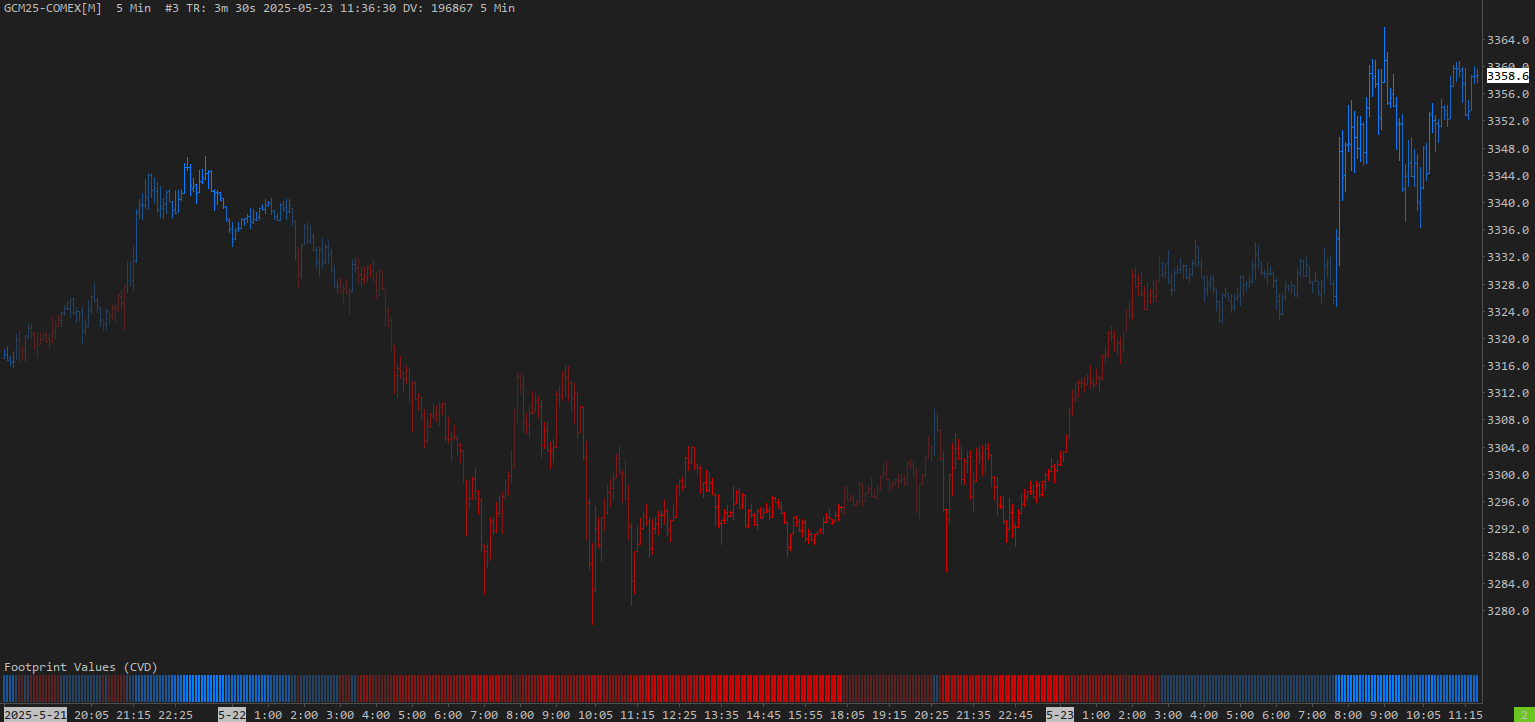Click the 3352.0 price scale label
Image resolution: width=1535 pixels, height=722 pixels.
1508,121
